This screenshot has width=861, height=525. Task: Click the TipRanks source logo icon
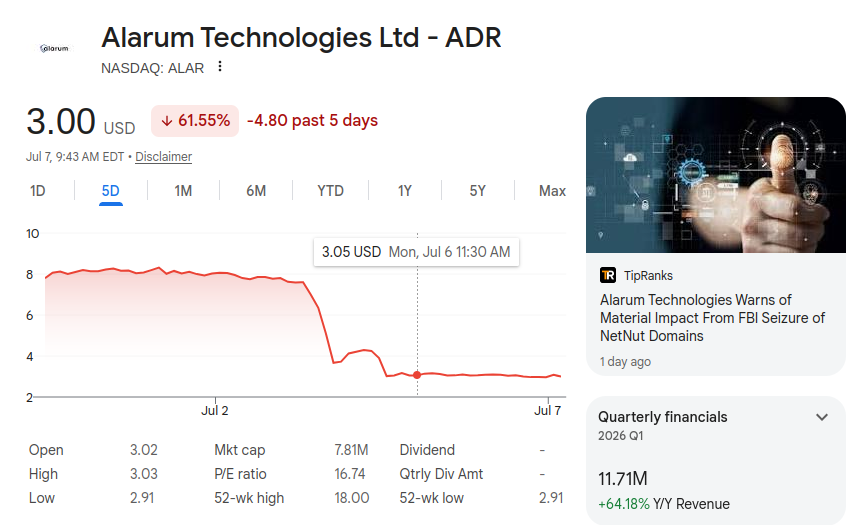(x=608, y=275)
